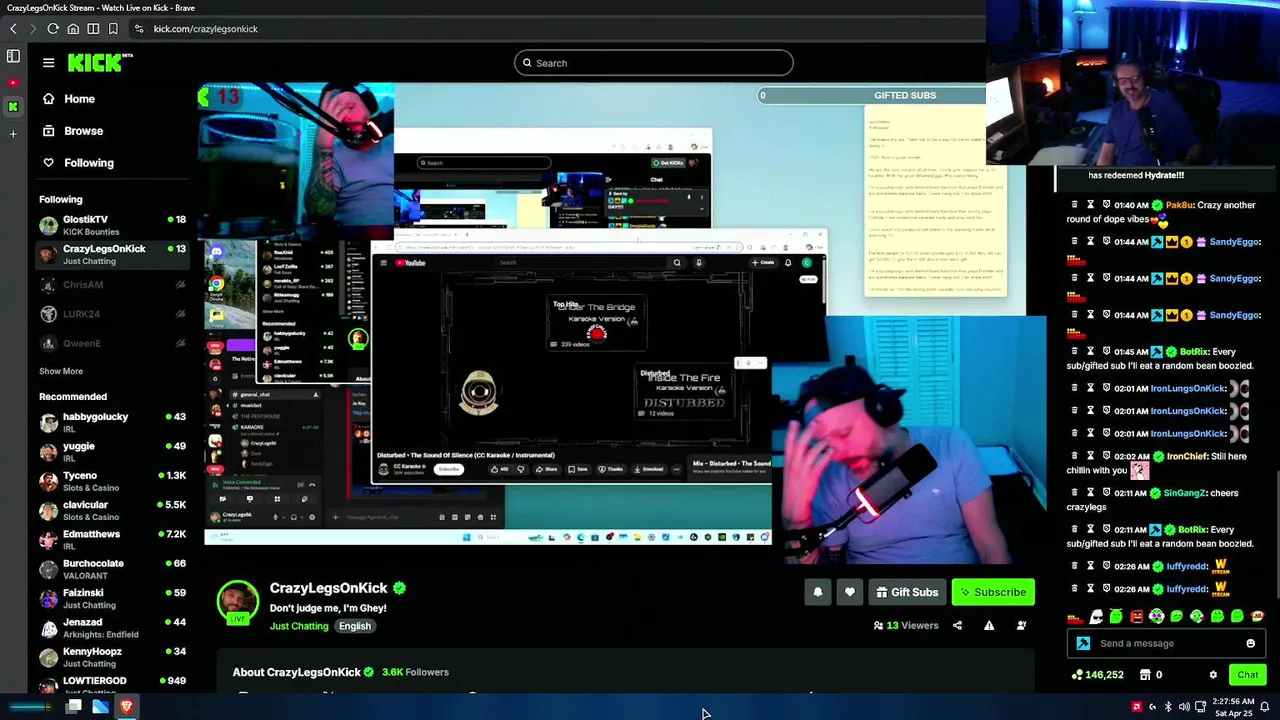Viewport: 1280px width, 720px height.
Task: Click the Just Chatting category link
Action: [299, 626]
